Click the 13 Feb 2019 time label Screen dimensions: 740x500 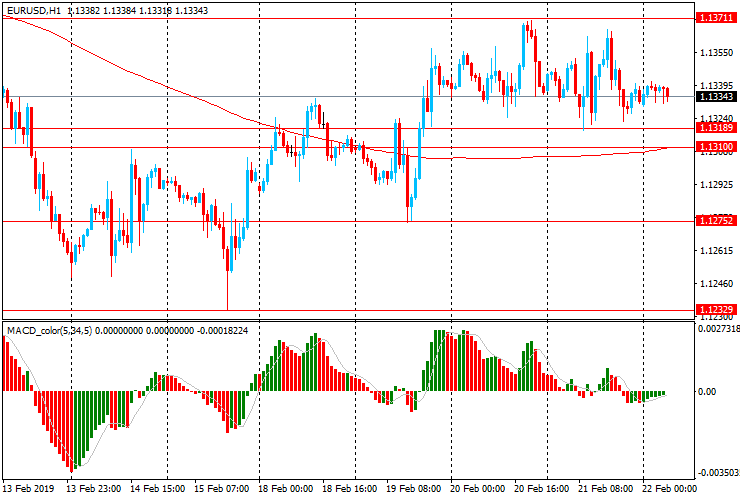click(x=29, y=488)
